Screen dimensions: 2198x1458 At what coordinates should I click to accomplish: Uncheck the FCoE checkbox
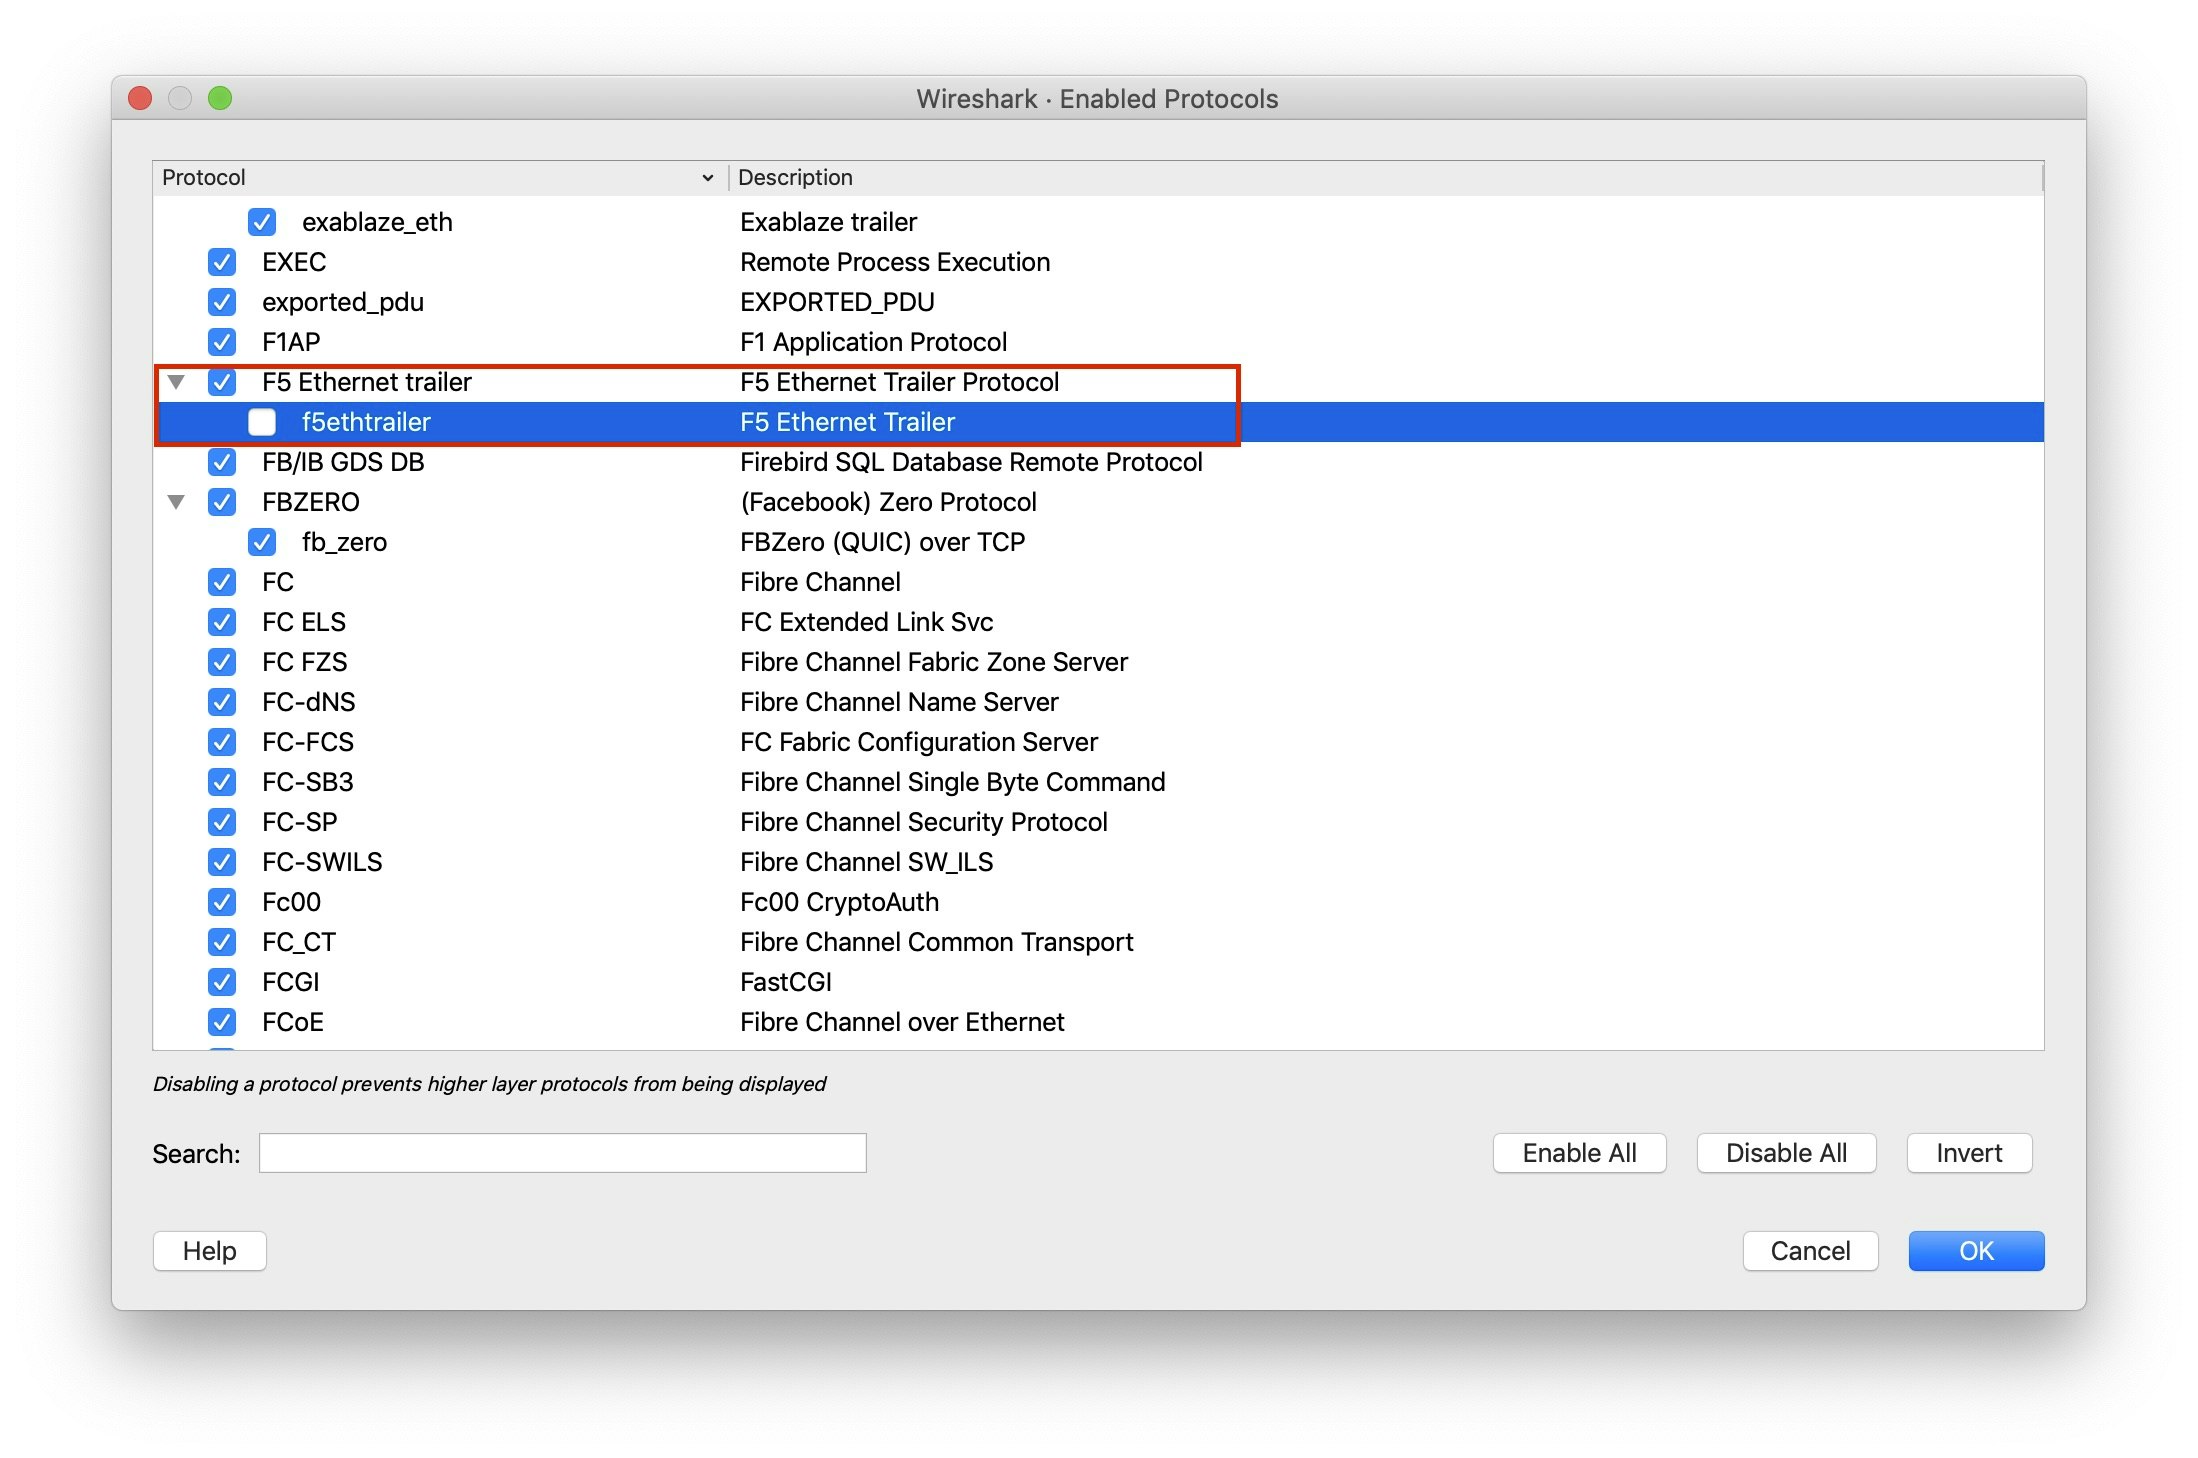point(222,1022)
